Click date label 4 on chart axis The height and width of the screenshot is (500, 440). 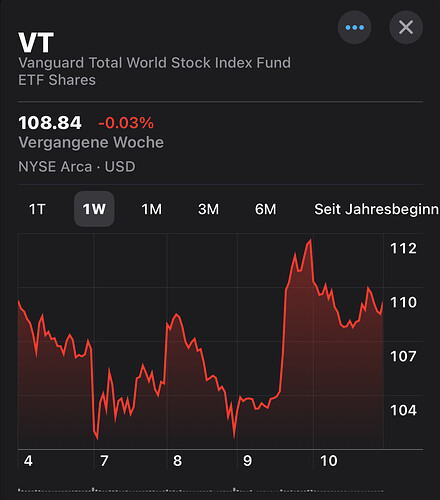pos(28,461)
